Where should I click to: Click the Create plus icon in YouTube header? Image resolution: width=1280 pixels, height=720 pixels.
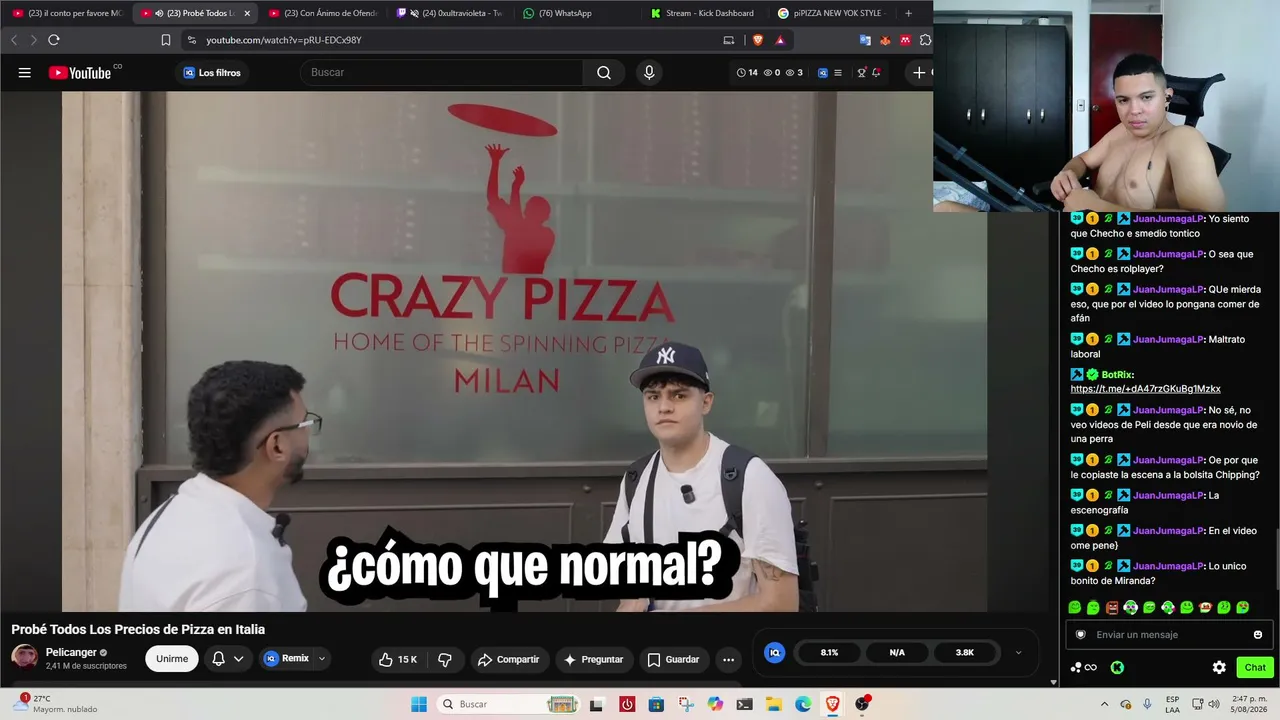(x=919, y=72)
